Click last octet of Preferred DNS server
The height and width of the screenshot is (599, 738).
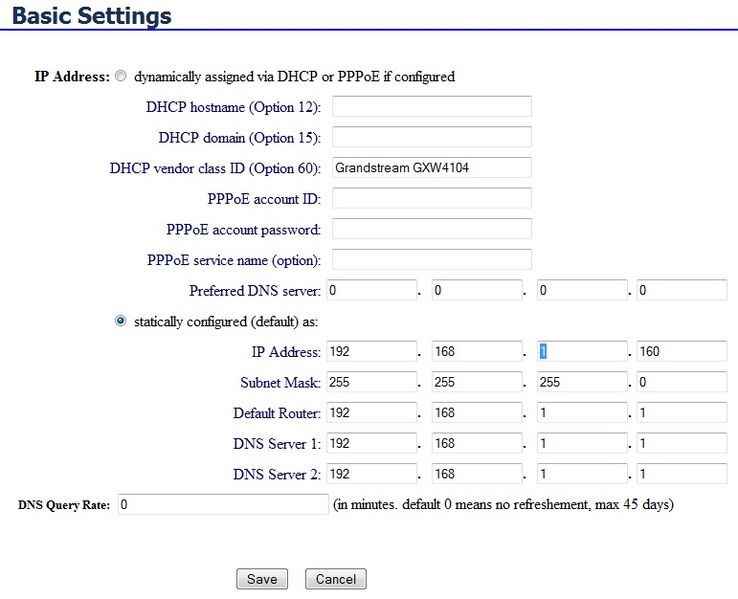click(x=681, y=291)
